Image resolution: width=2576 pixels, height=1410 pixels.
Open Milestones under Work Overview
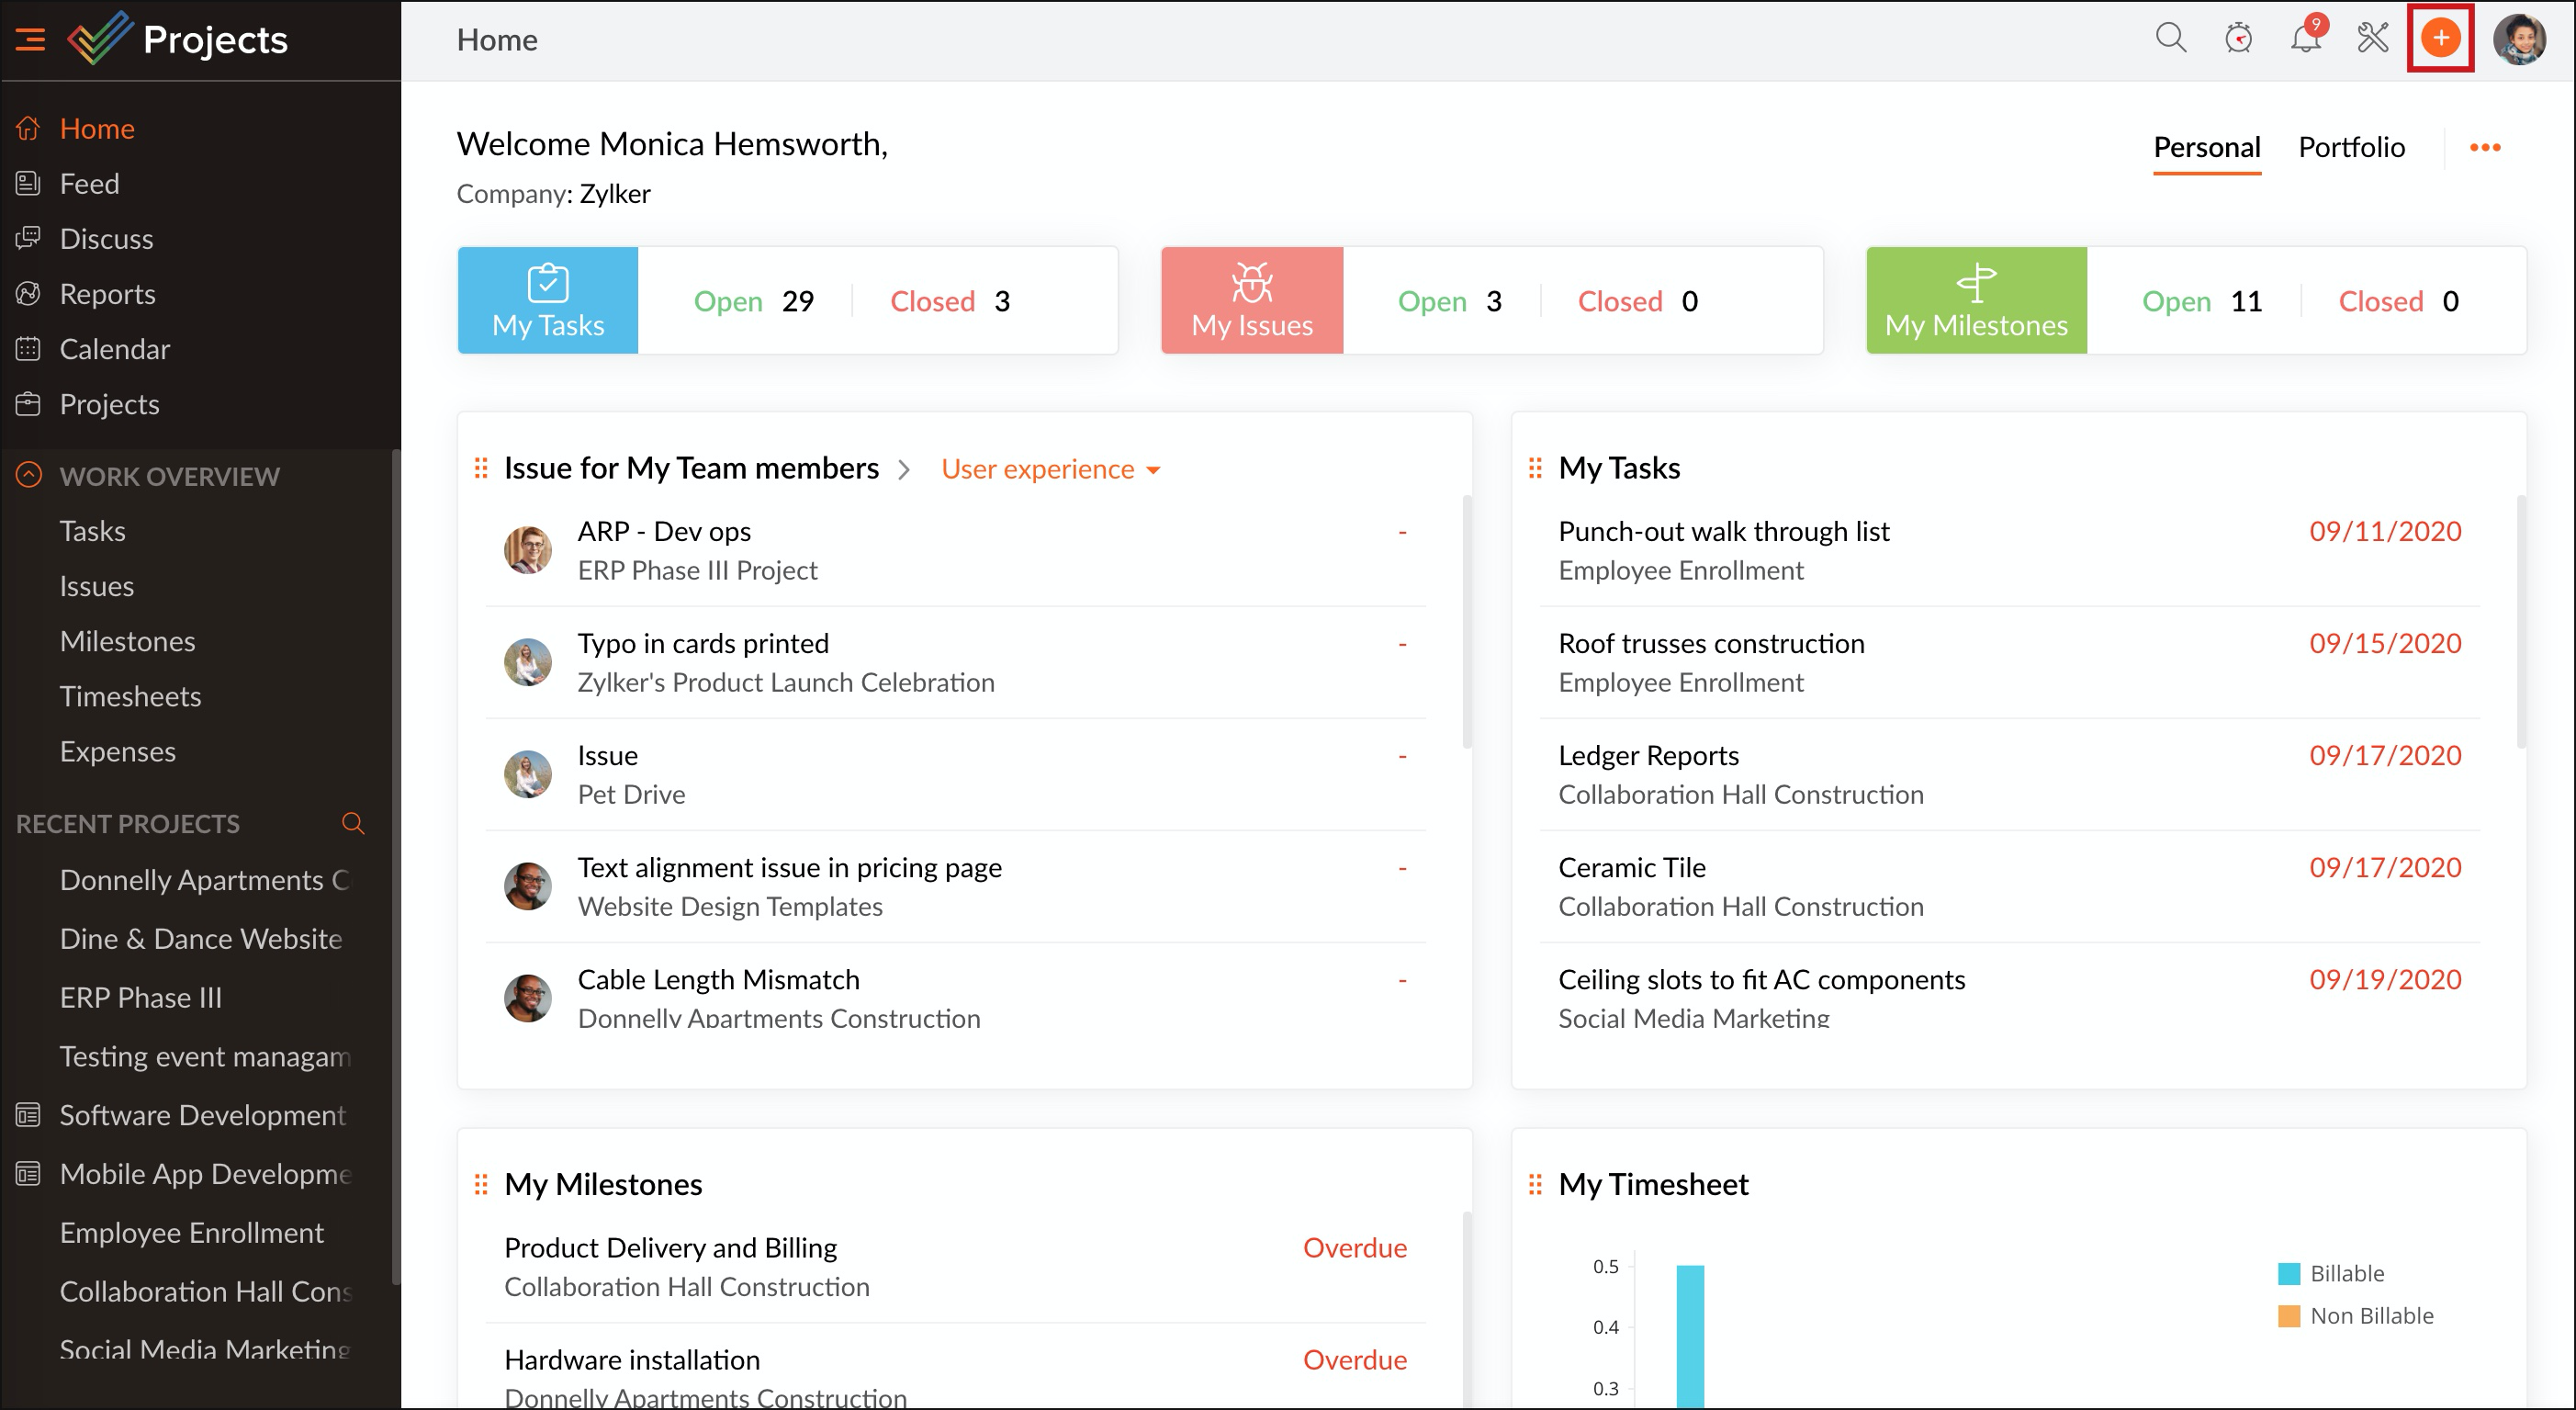pyautogui.click(x=127, y=641)
